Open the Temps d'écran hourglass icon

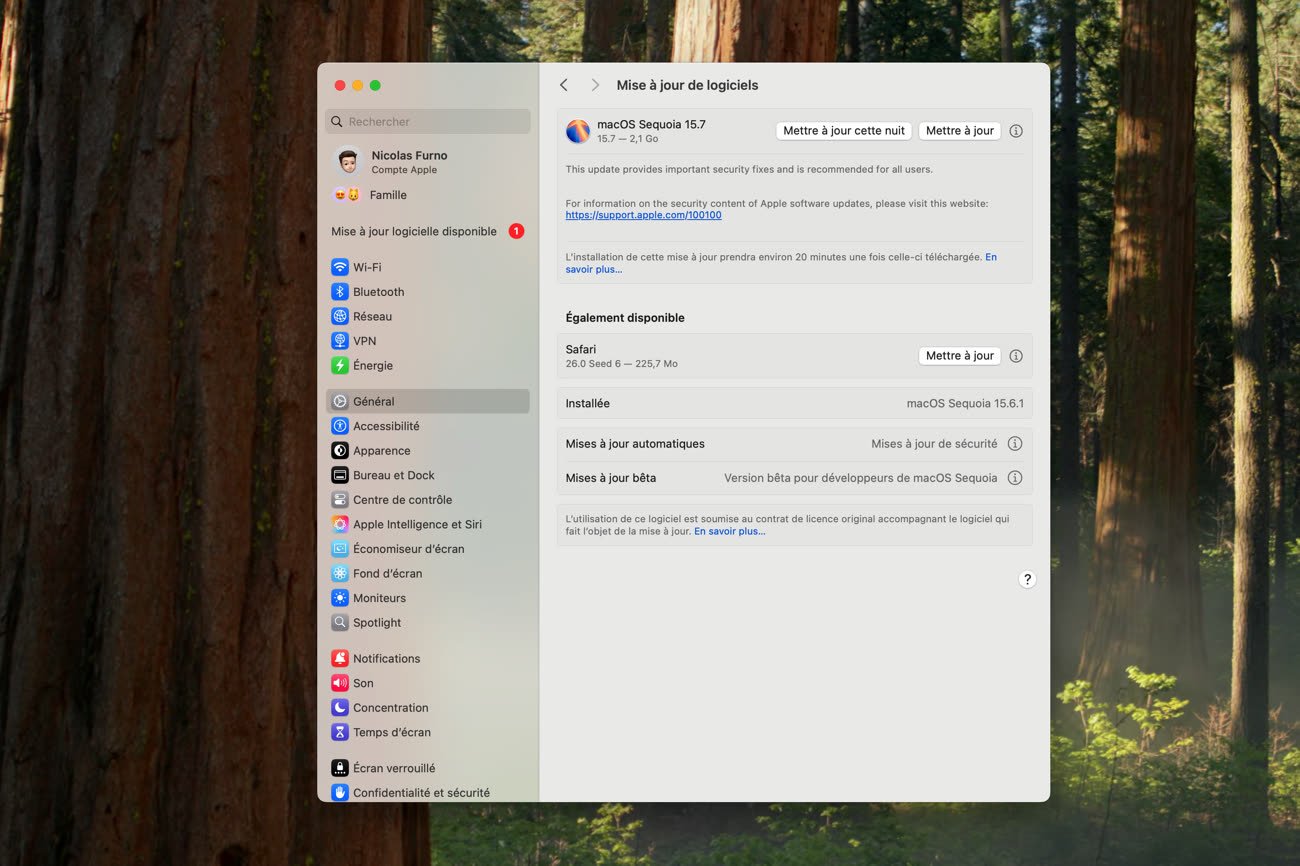pos(340,732)
